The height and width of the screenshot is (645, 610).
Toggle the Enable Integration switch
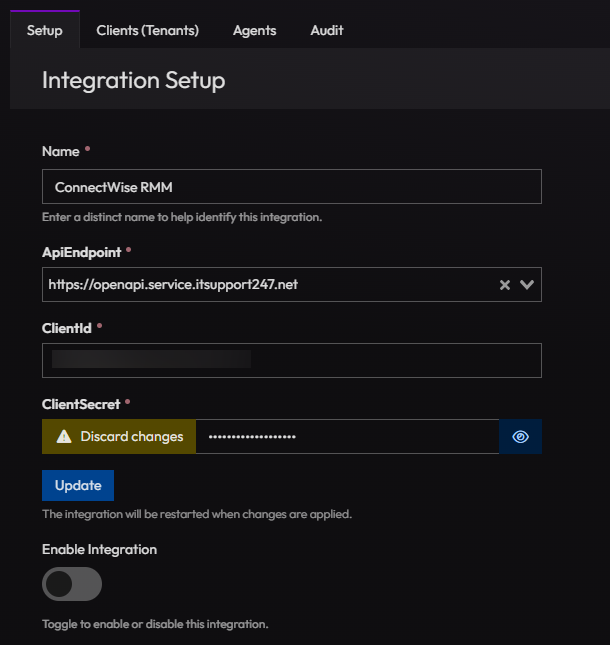coord(72,584)
